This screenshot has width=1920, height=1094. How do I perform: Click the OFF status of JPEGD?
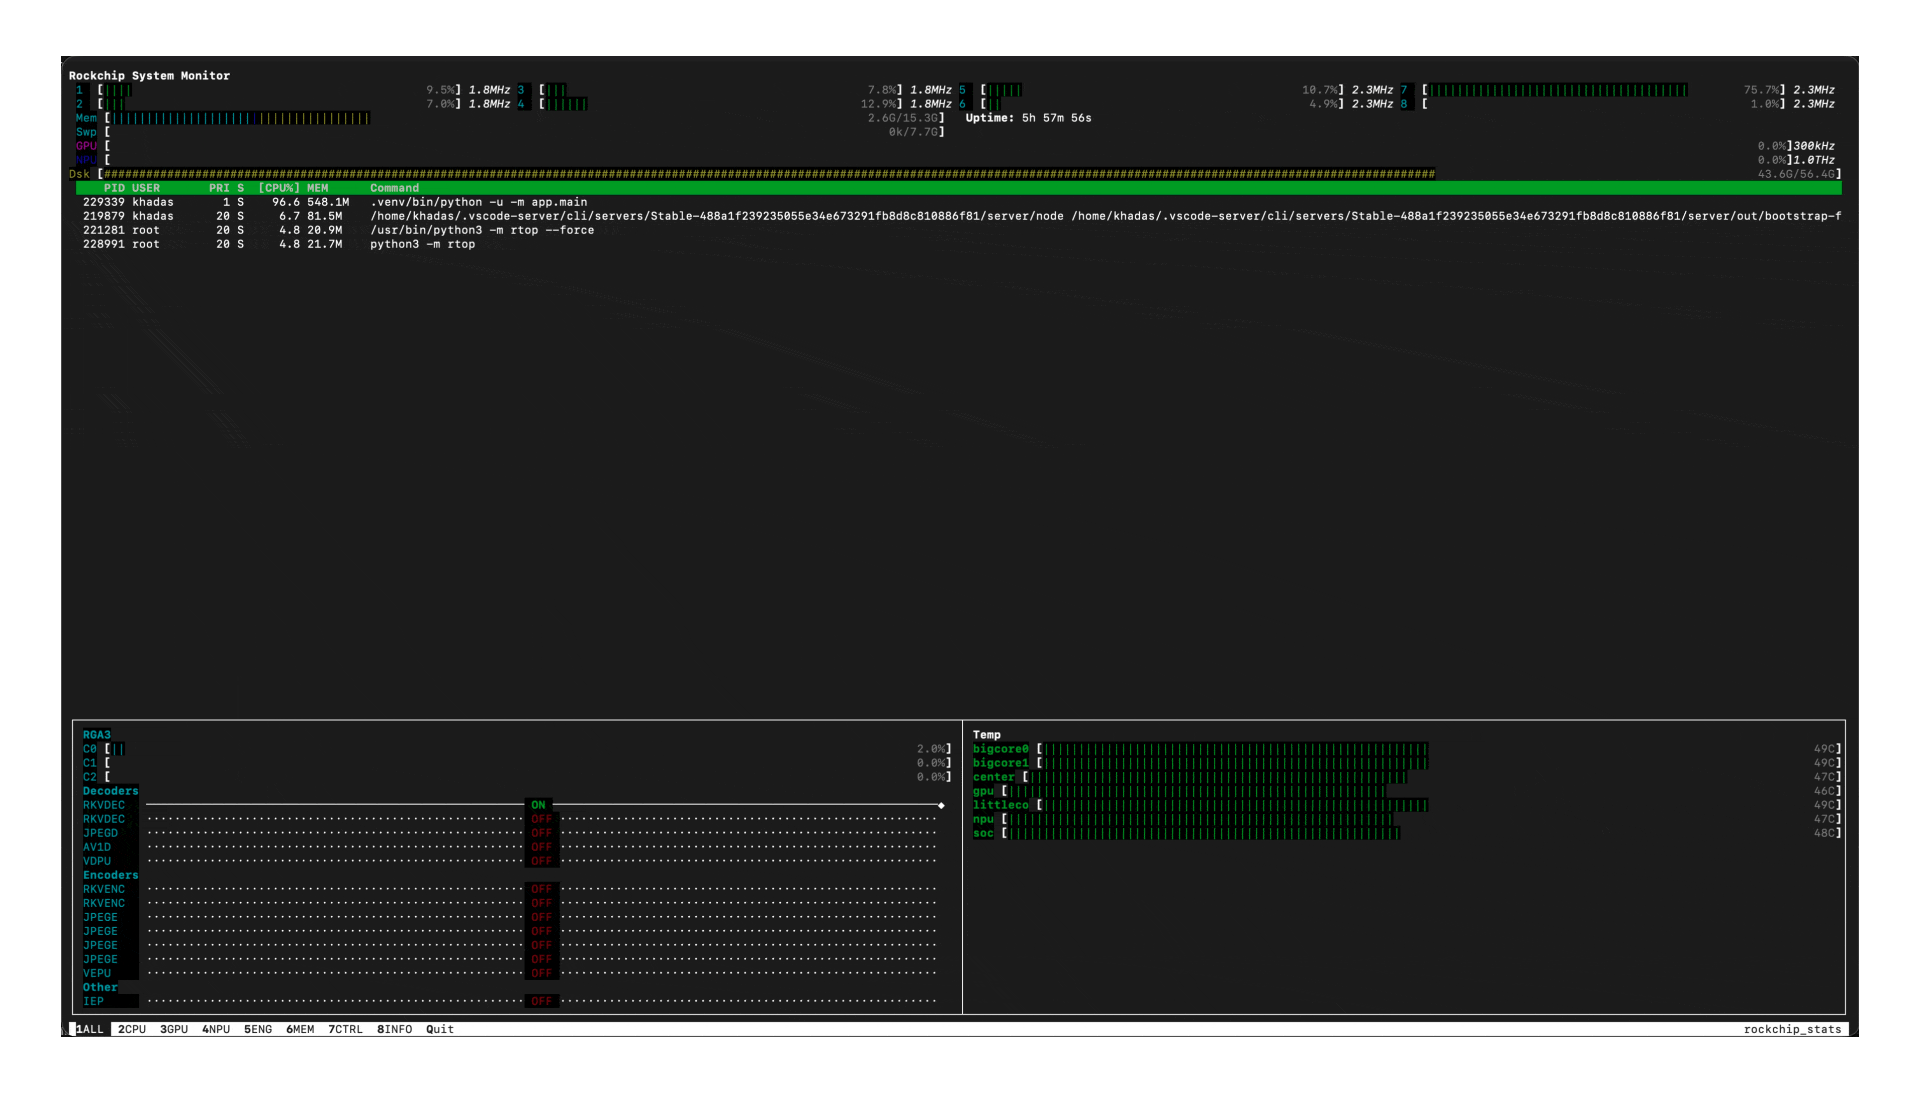542,833
